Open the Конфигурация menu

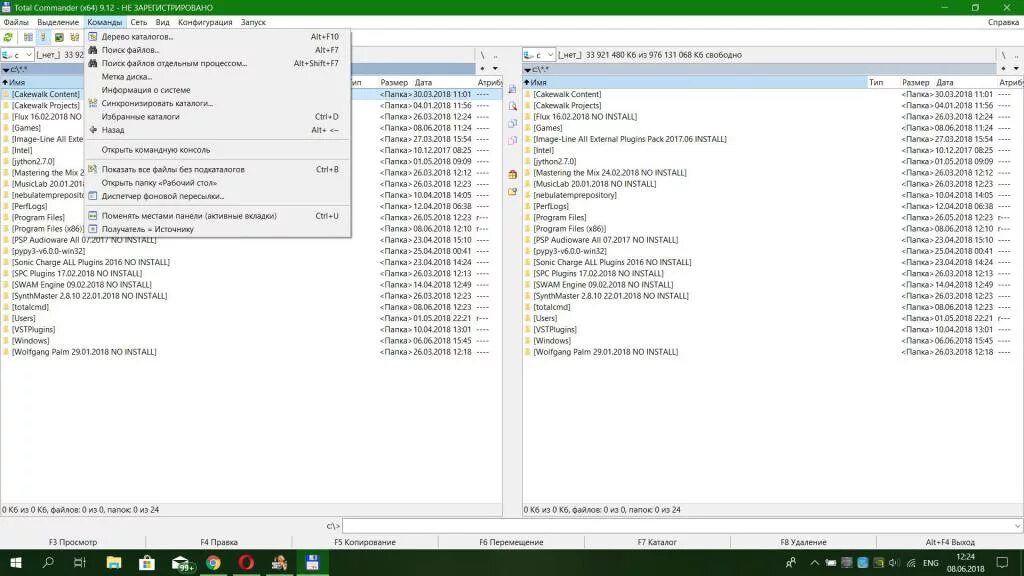[205, 22]
